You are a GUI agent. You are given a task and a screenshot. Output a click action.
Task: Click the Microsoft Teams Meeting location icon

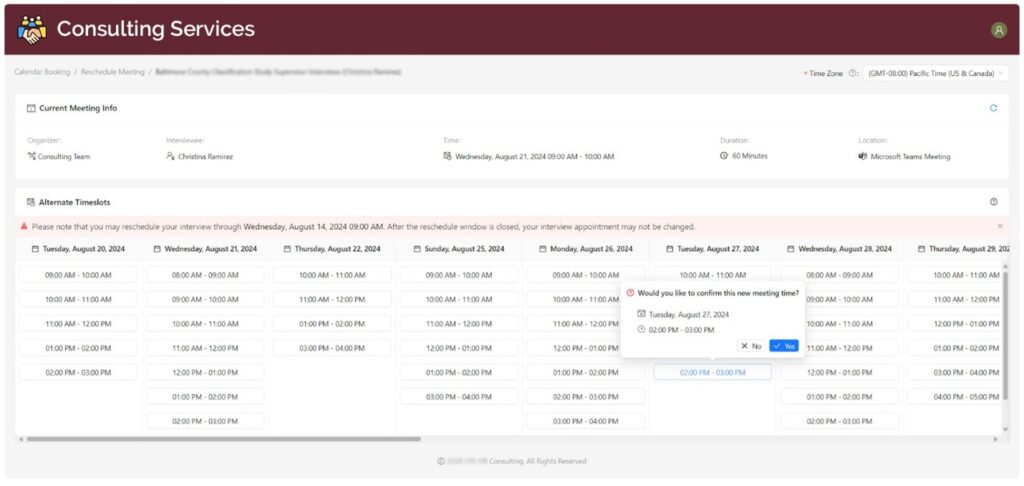(862, 156)
